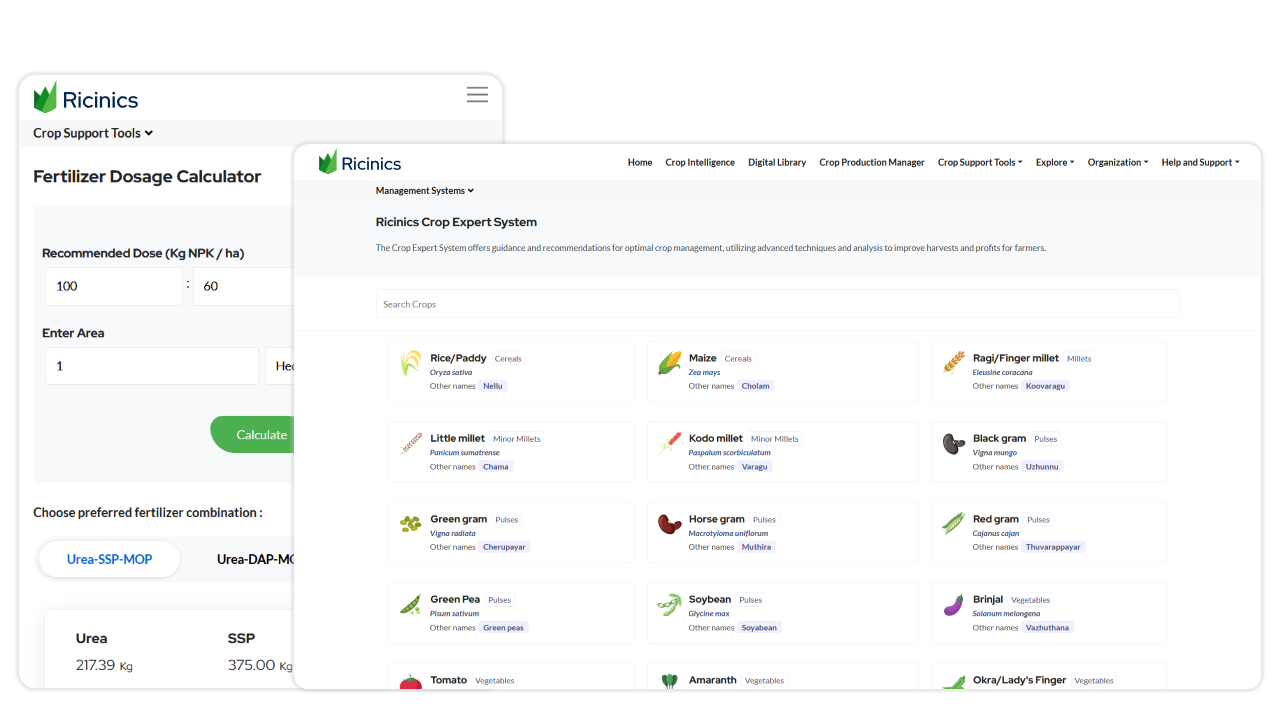Select the Ragi/Finger millet icon
Viewport: 1280px width, 720px height.
[954, 362]
